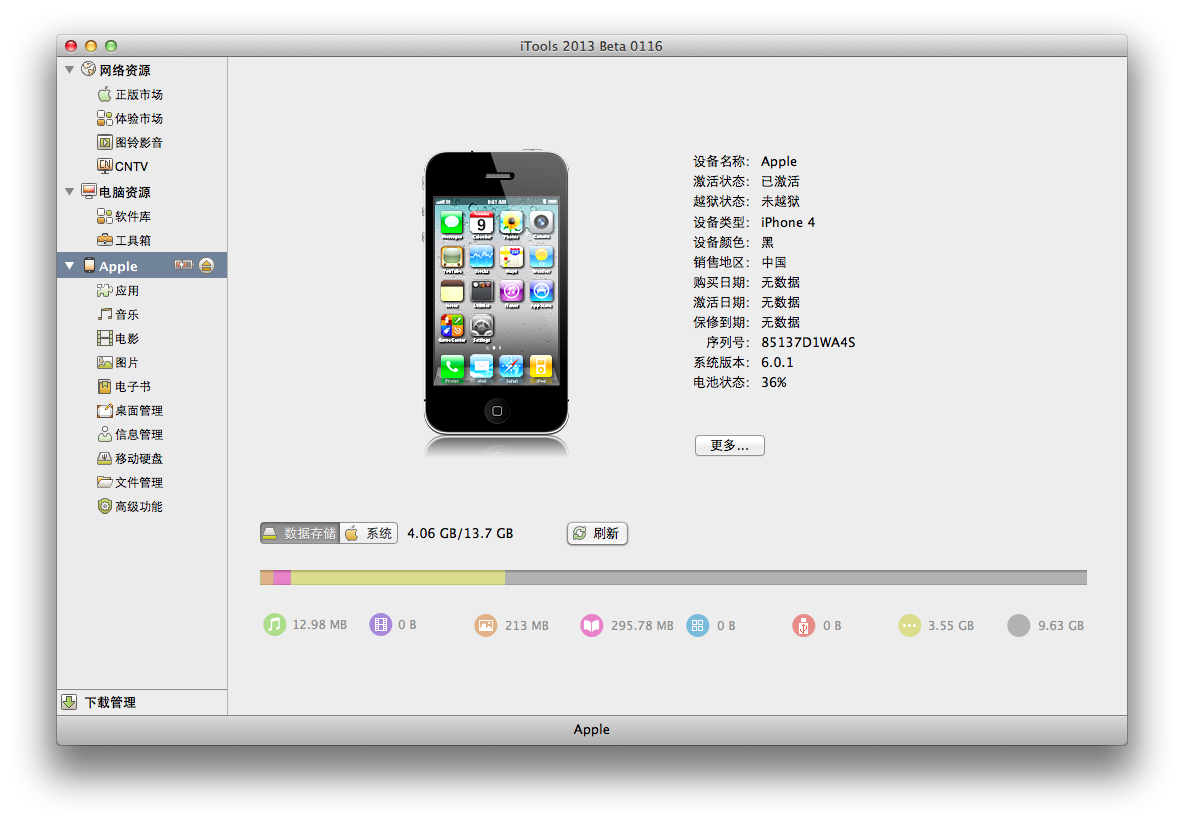Open 图铃影音 icon in sidebar
This screenshot has height=824, width=1184.
[104, 143]
